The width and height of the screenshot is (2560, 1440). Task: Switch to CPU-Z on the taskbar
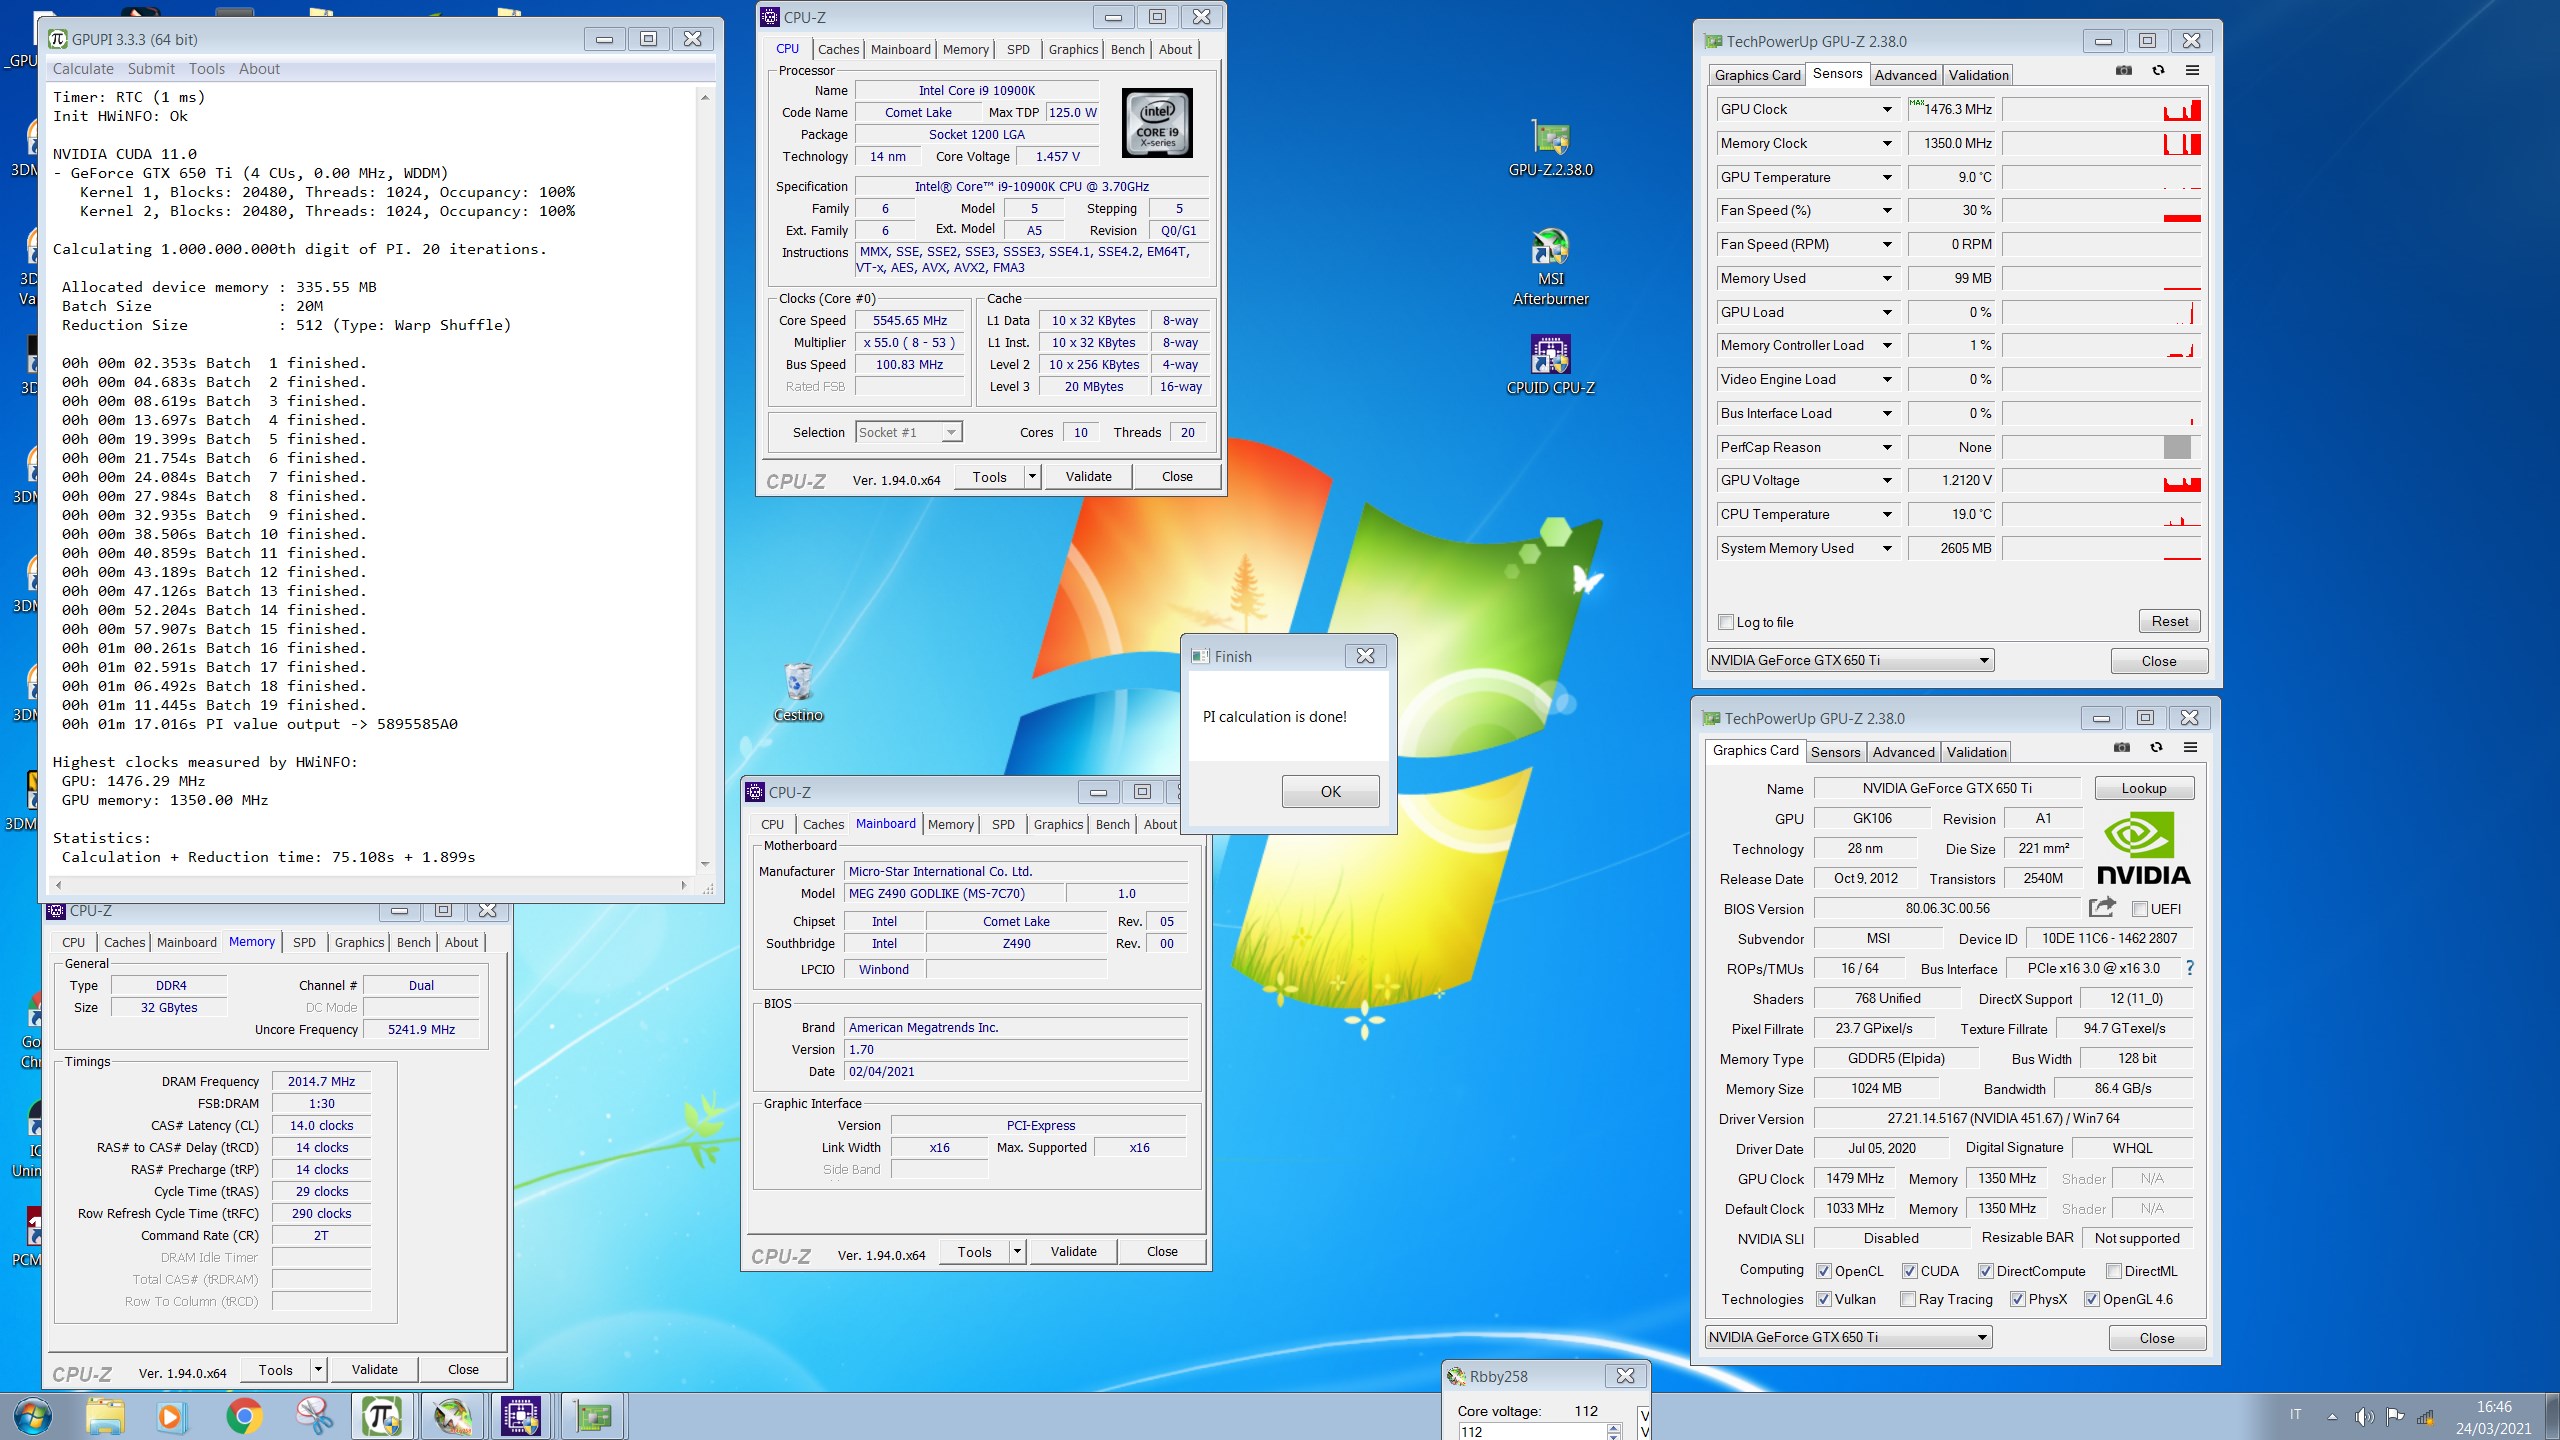[520, 1416]
